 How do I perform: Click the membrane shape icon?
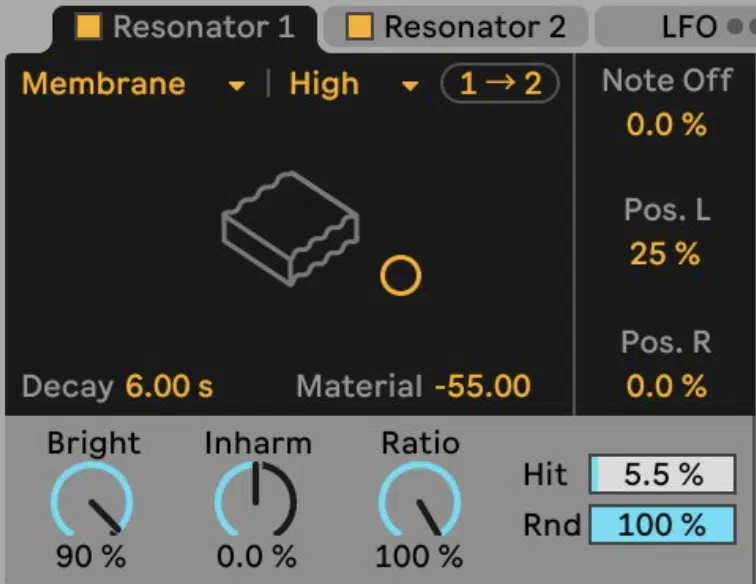pyautogui.click(x=290, y=229)
